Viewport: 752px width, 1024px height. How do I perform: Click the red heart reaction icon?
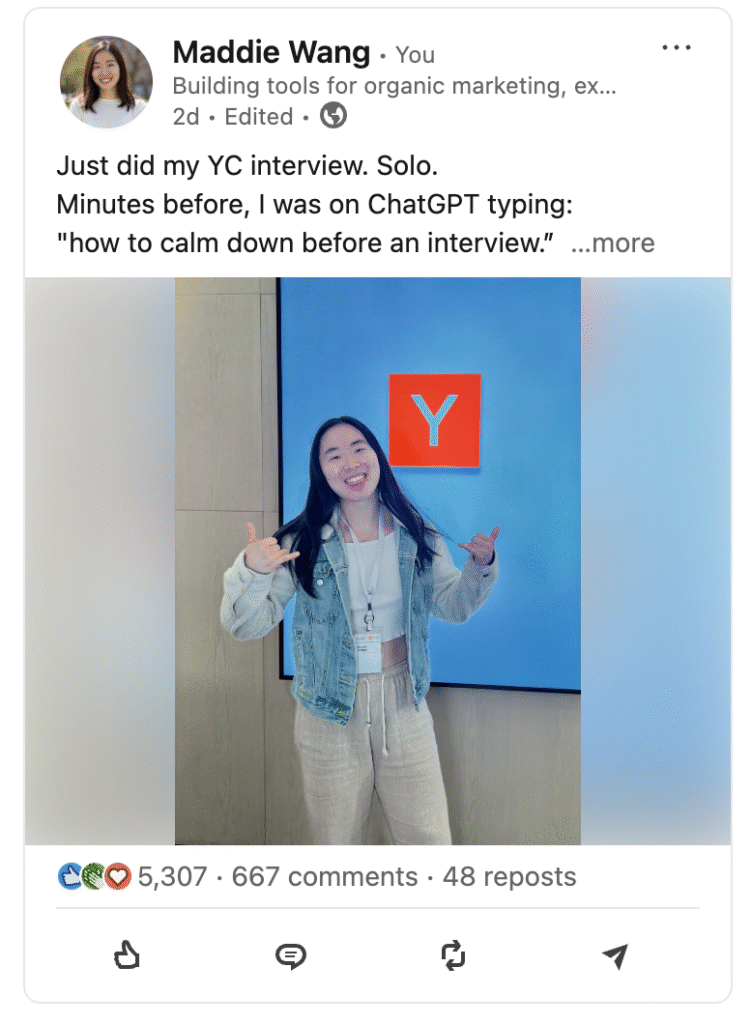tap(118, 876)
